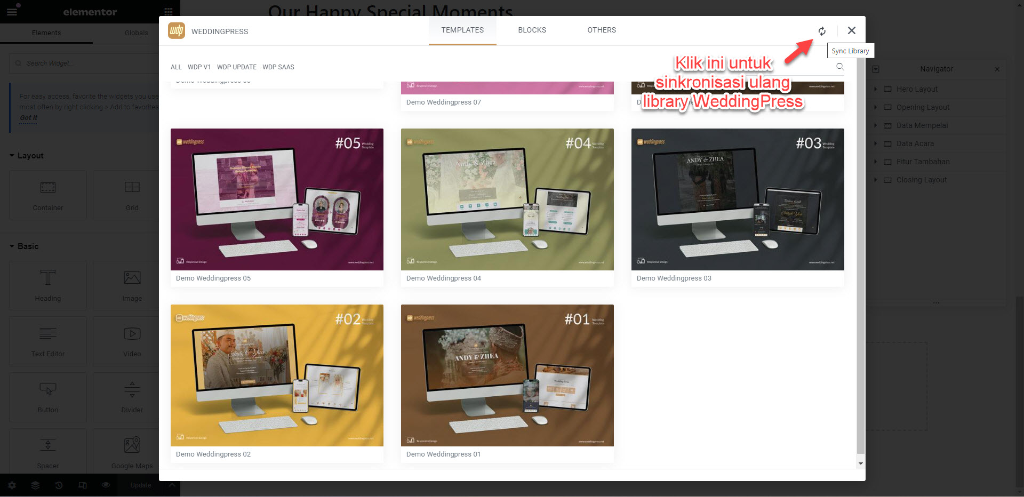Select the Divider widget
The width and height of the screenshot is (1024, 497).
pos(132,398)
